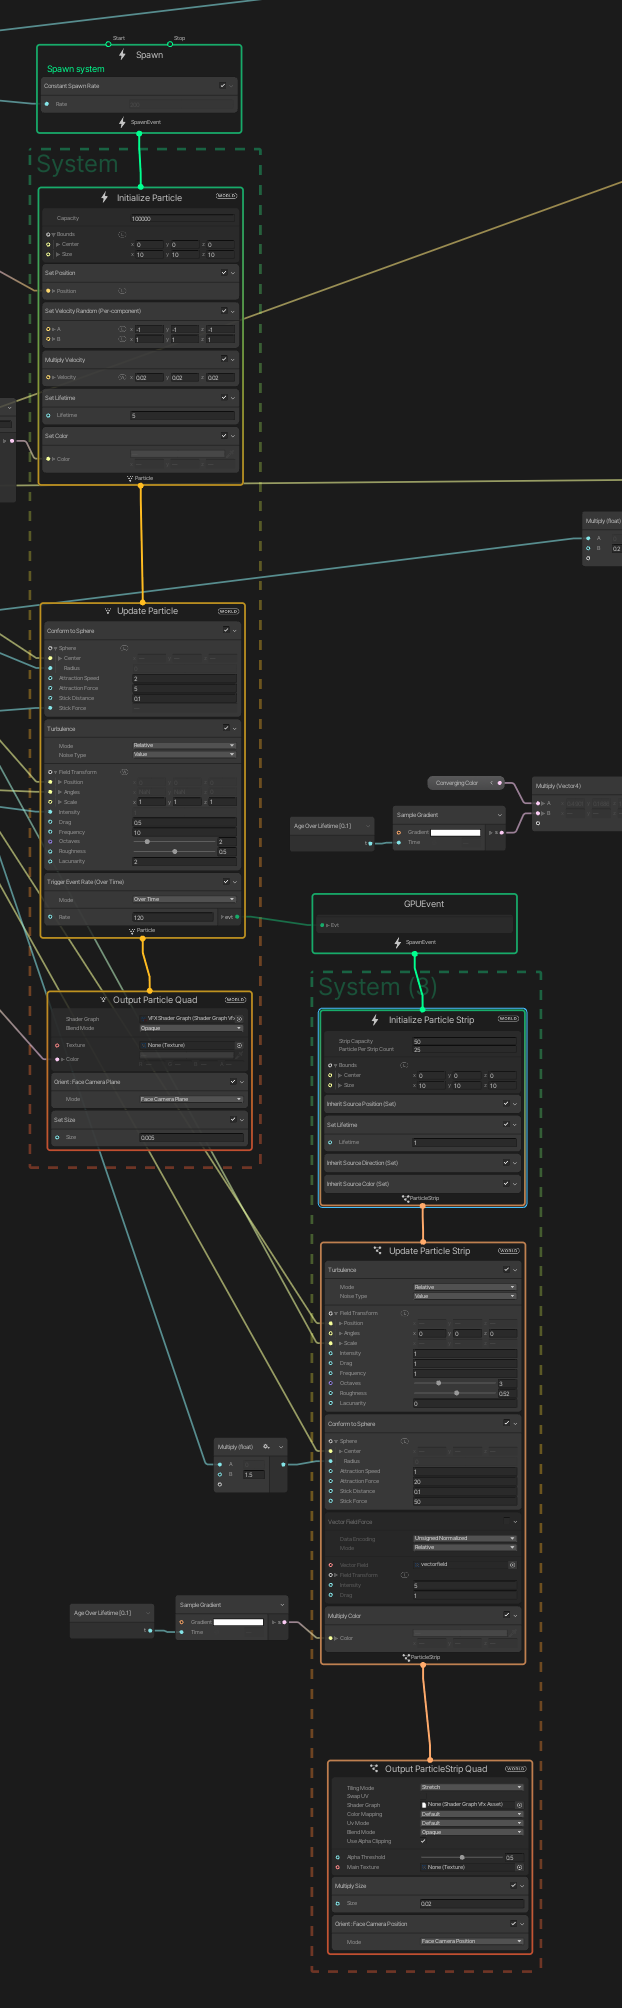Click the WORLD space badge on Output Particle Quad

coord(235,999)
